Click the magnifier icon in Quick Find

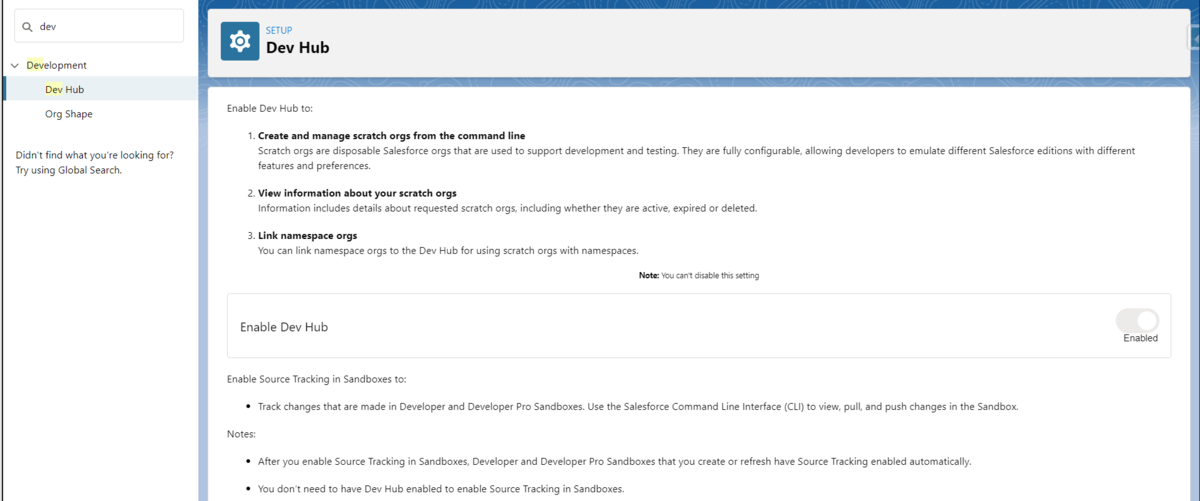(x=27, y=27)
